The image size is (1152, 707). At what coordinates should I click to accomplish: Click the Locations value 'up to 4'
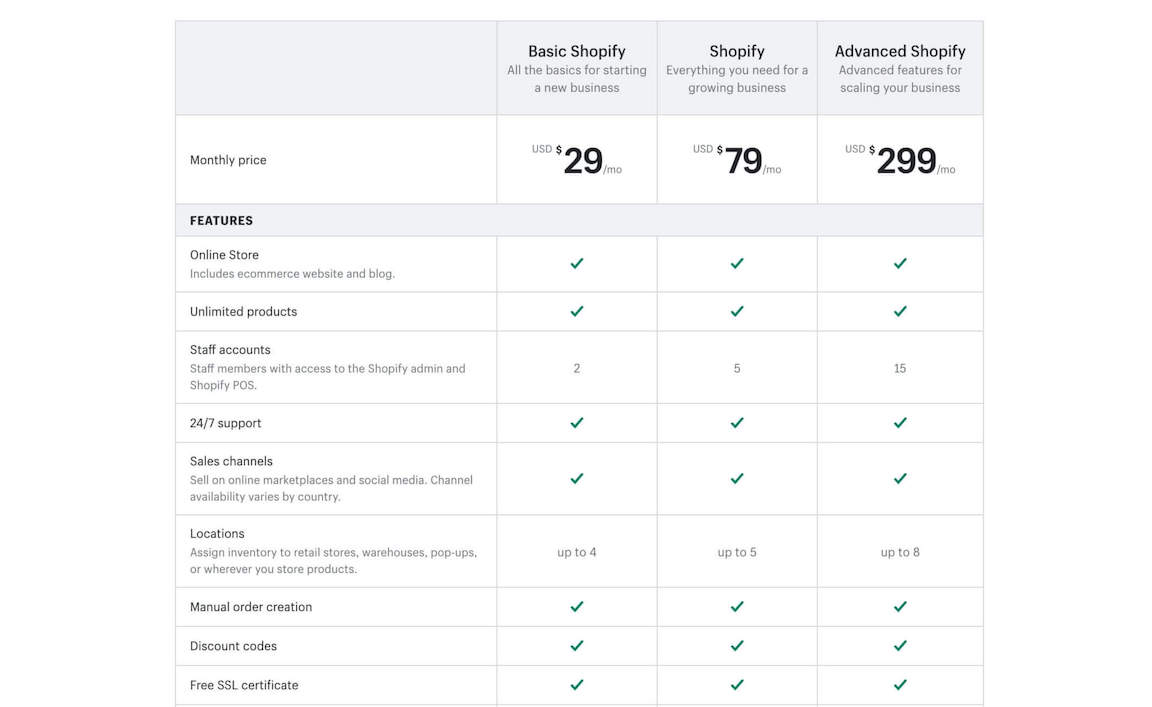click(577, 552)
